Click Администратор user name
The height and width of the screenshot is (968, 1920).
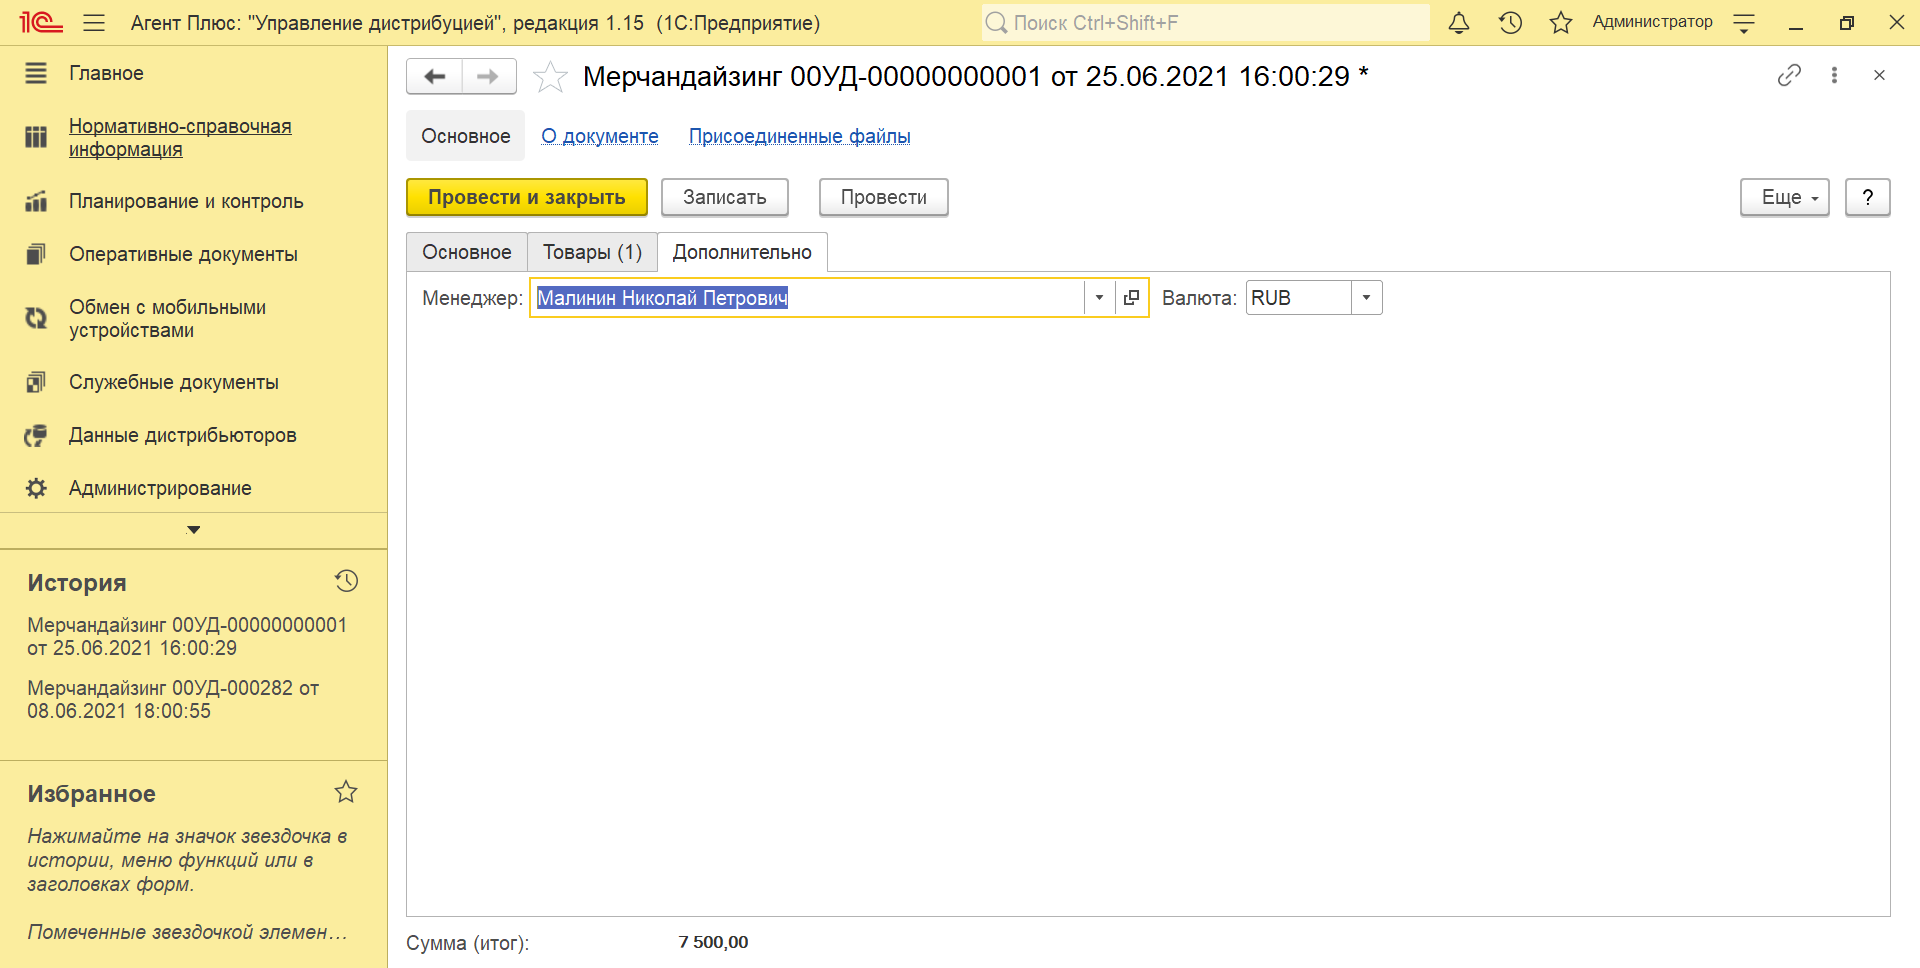coord(1652,22)
